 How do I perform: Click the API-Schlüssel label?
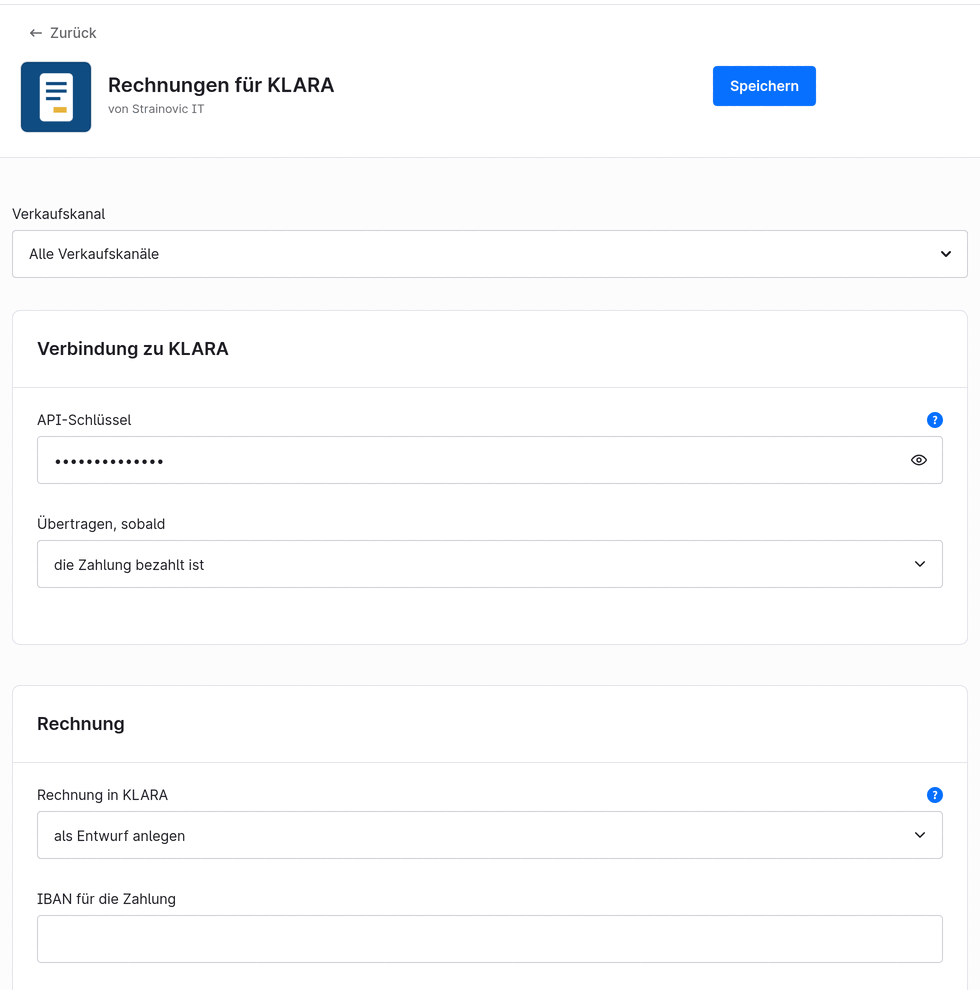tap(84, 420)
